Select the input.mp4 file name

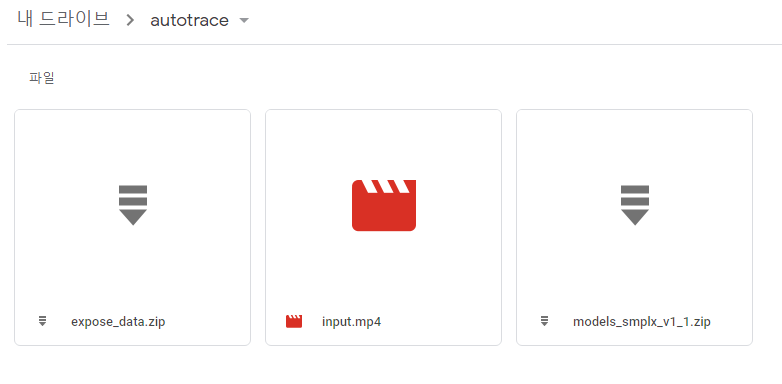click(352, 322)
